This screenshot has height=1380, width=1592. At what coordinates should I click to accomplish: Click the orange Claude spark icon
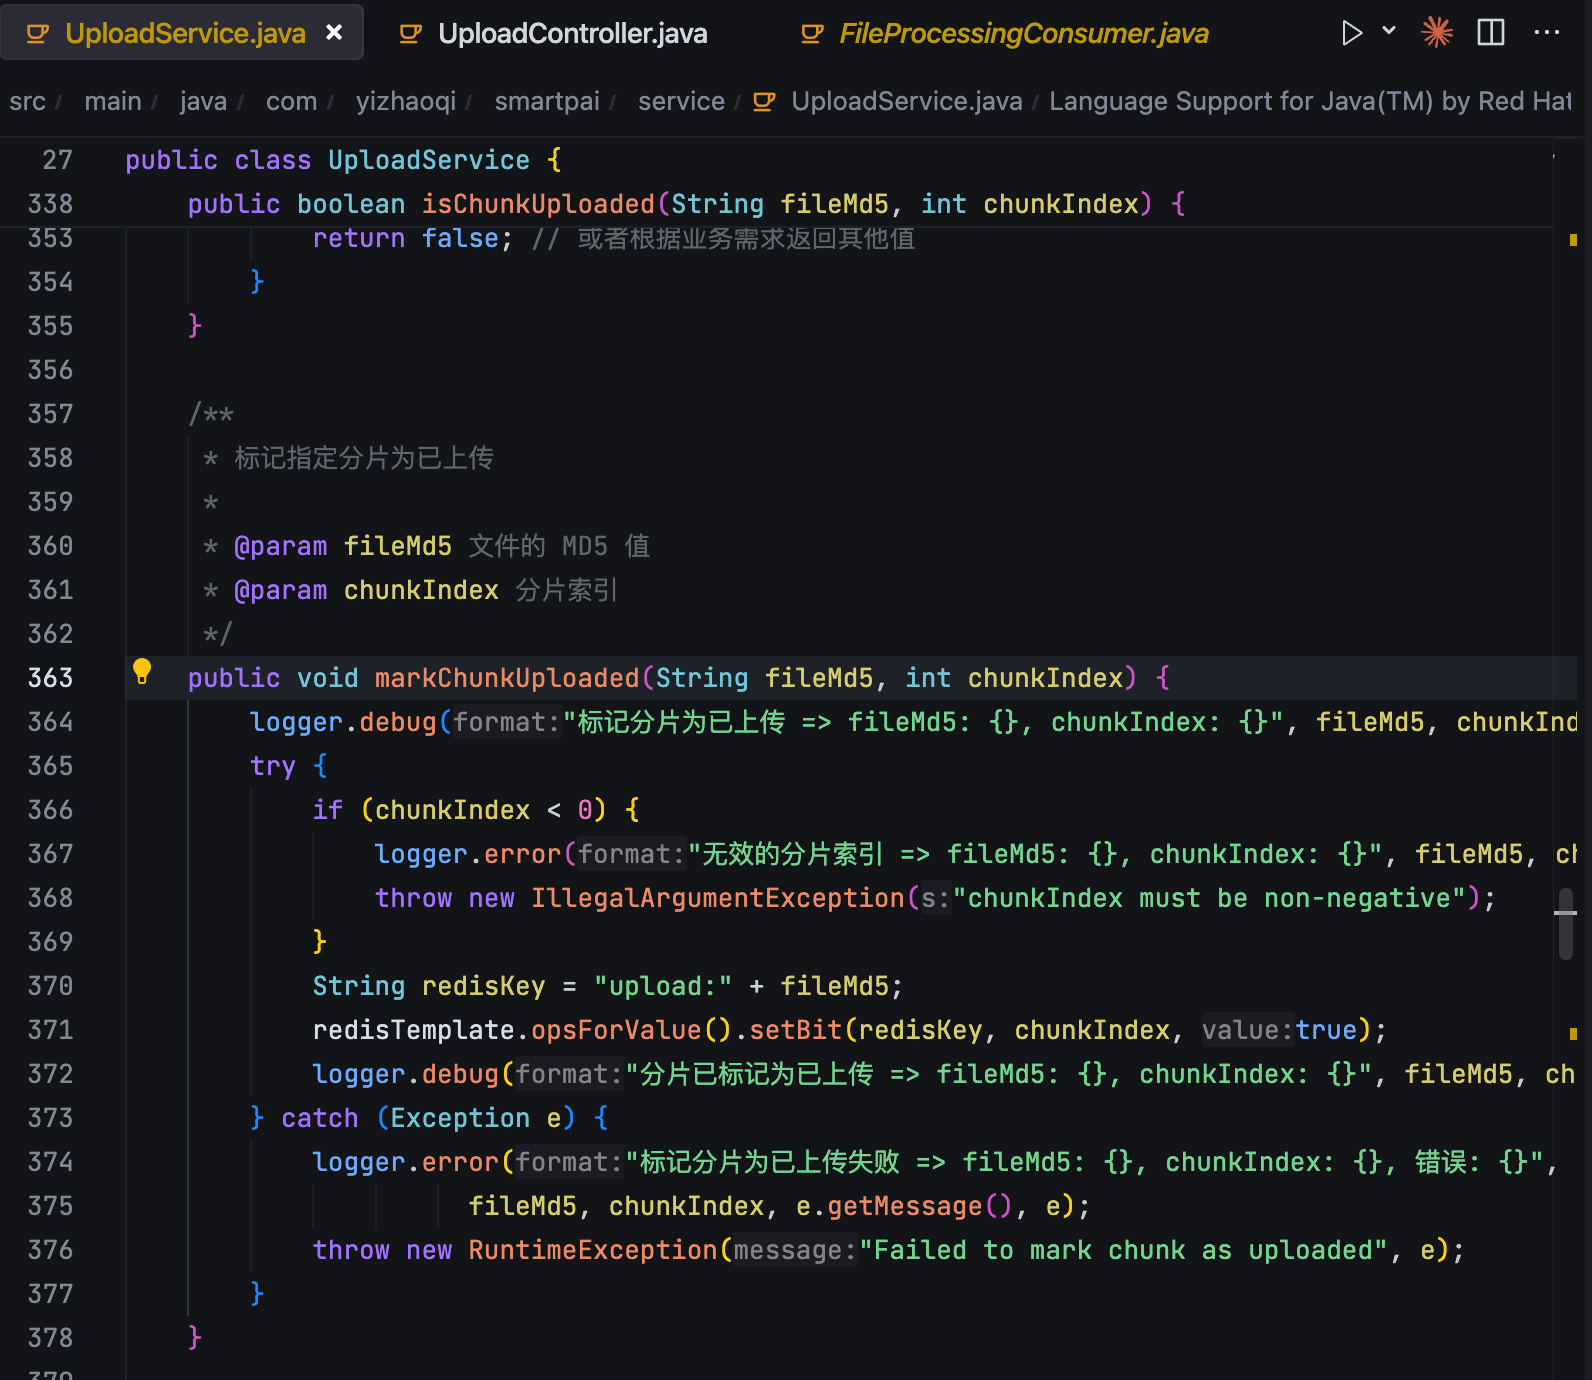click(1437, 33)
